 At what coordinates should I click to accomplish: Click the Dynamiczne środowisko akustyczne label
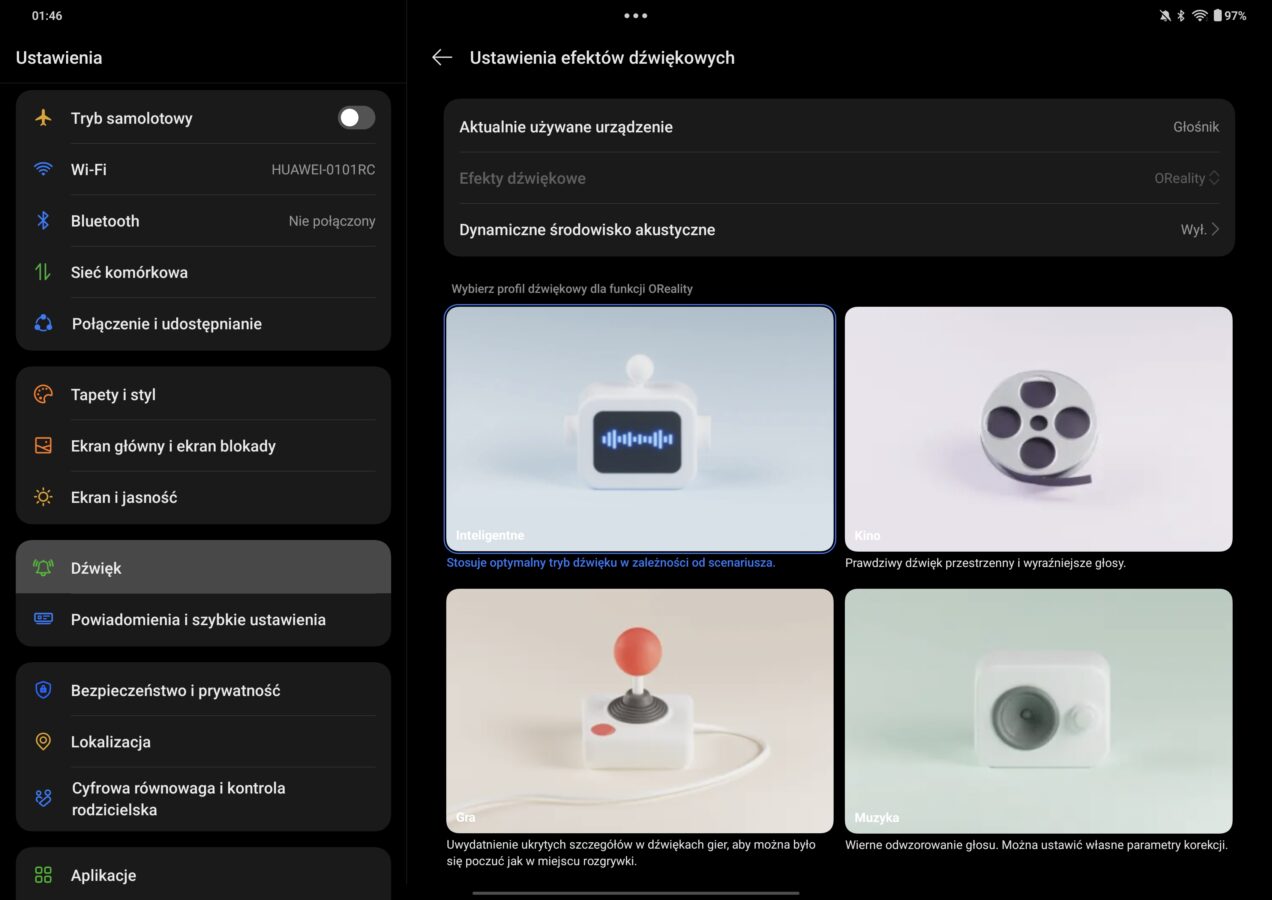(x=587, y=229)
